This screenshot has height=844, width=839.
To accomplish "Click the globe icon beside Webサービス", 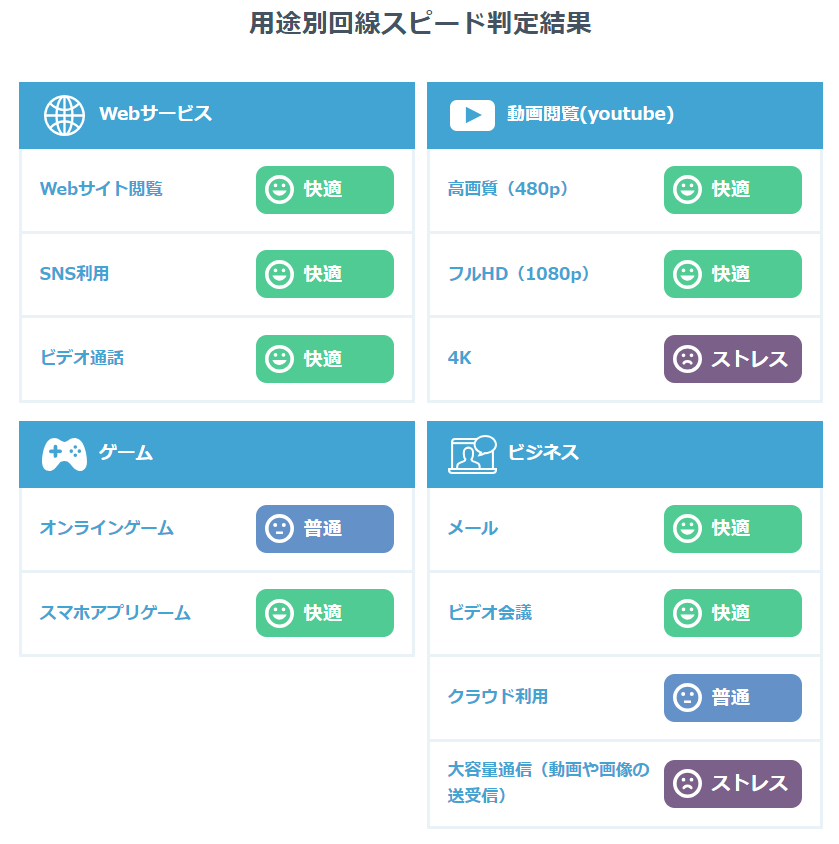I will (64, 116).
